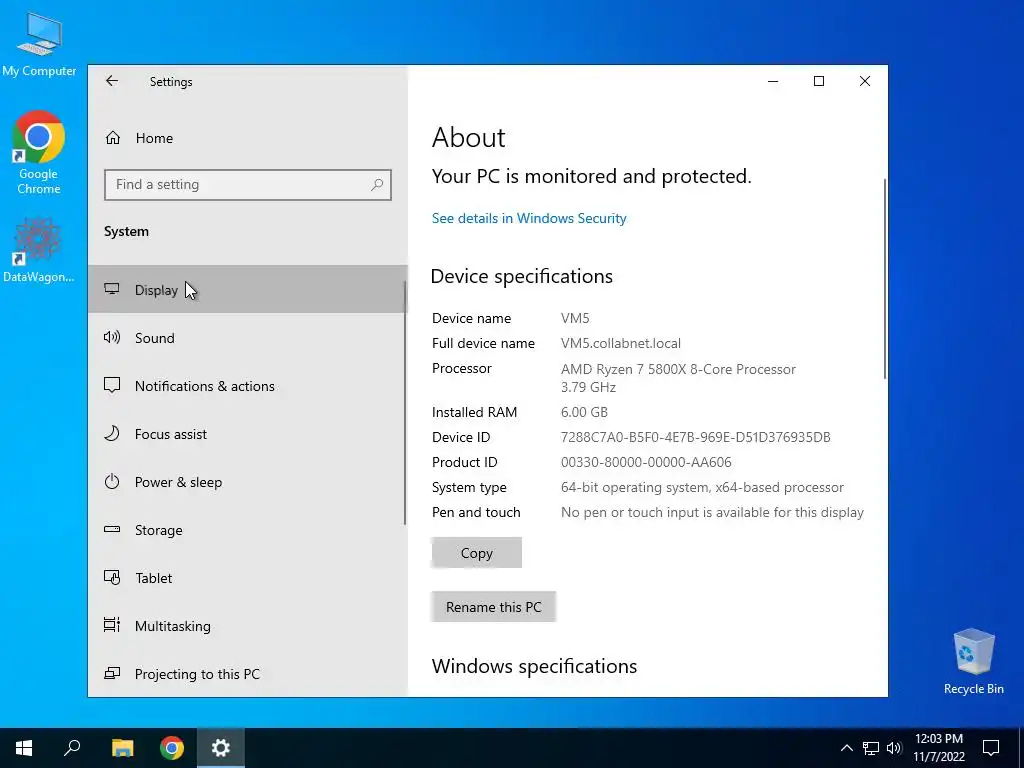The image size is (1024, 768).
Task: Click the Product ID value 00330-80000-00000-AA606
Action: pos(646,462)
